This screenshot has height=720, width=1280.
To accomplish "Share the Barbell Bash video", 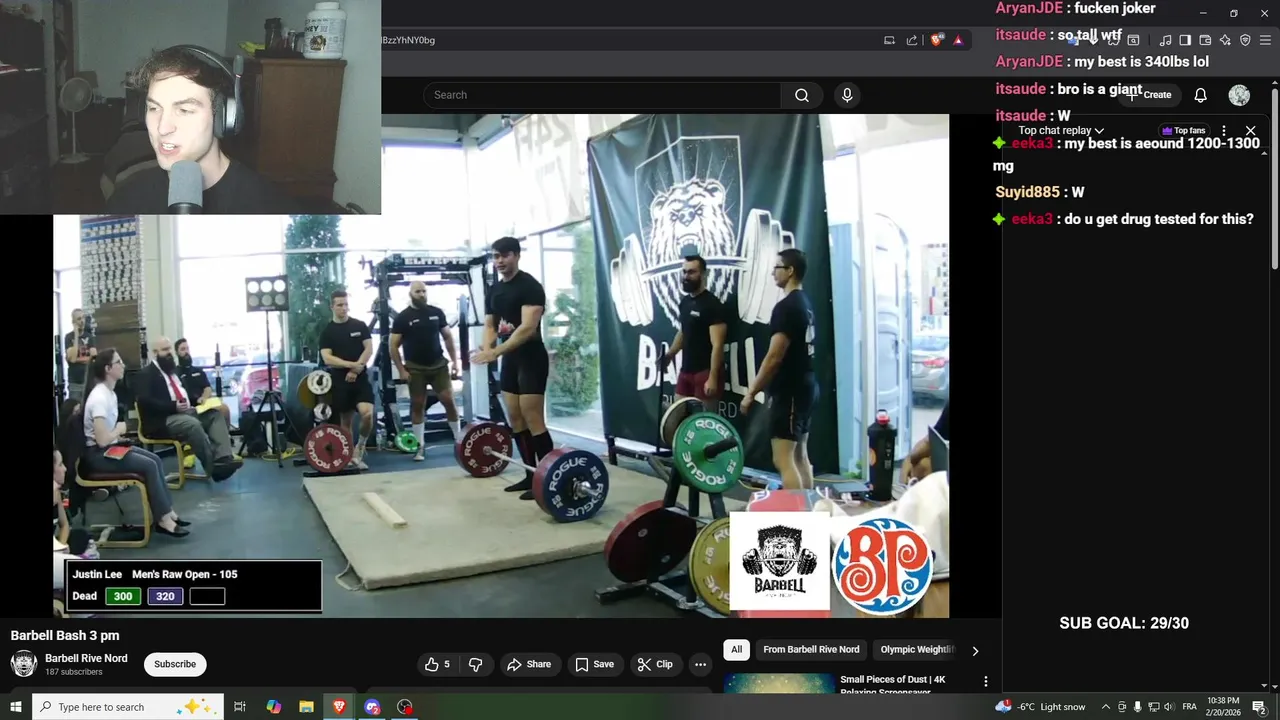I will [x=529, y=664].
